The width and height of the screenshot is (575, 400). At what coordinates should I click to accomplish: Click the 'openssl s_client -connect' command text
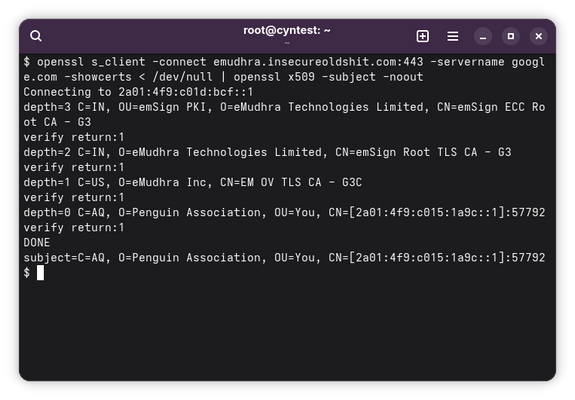click(x=121, y=62)
